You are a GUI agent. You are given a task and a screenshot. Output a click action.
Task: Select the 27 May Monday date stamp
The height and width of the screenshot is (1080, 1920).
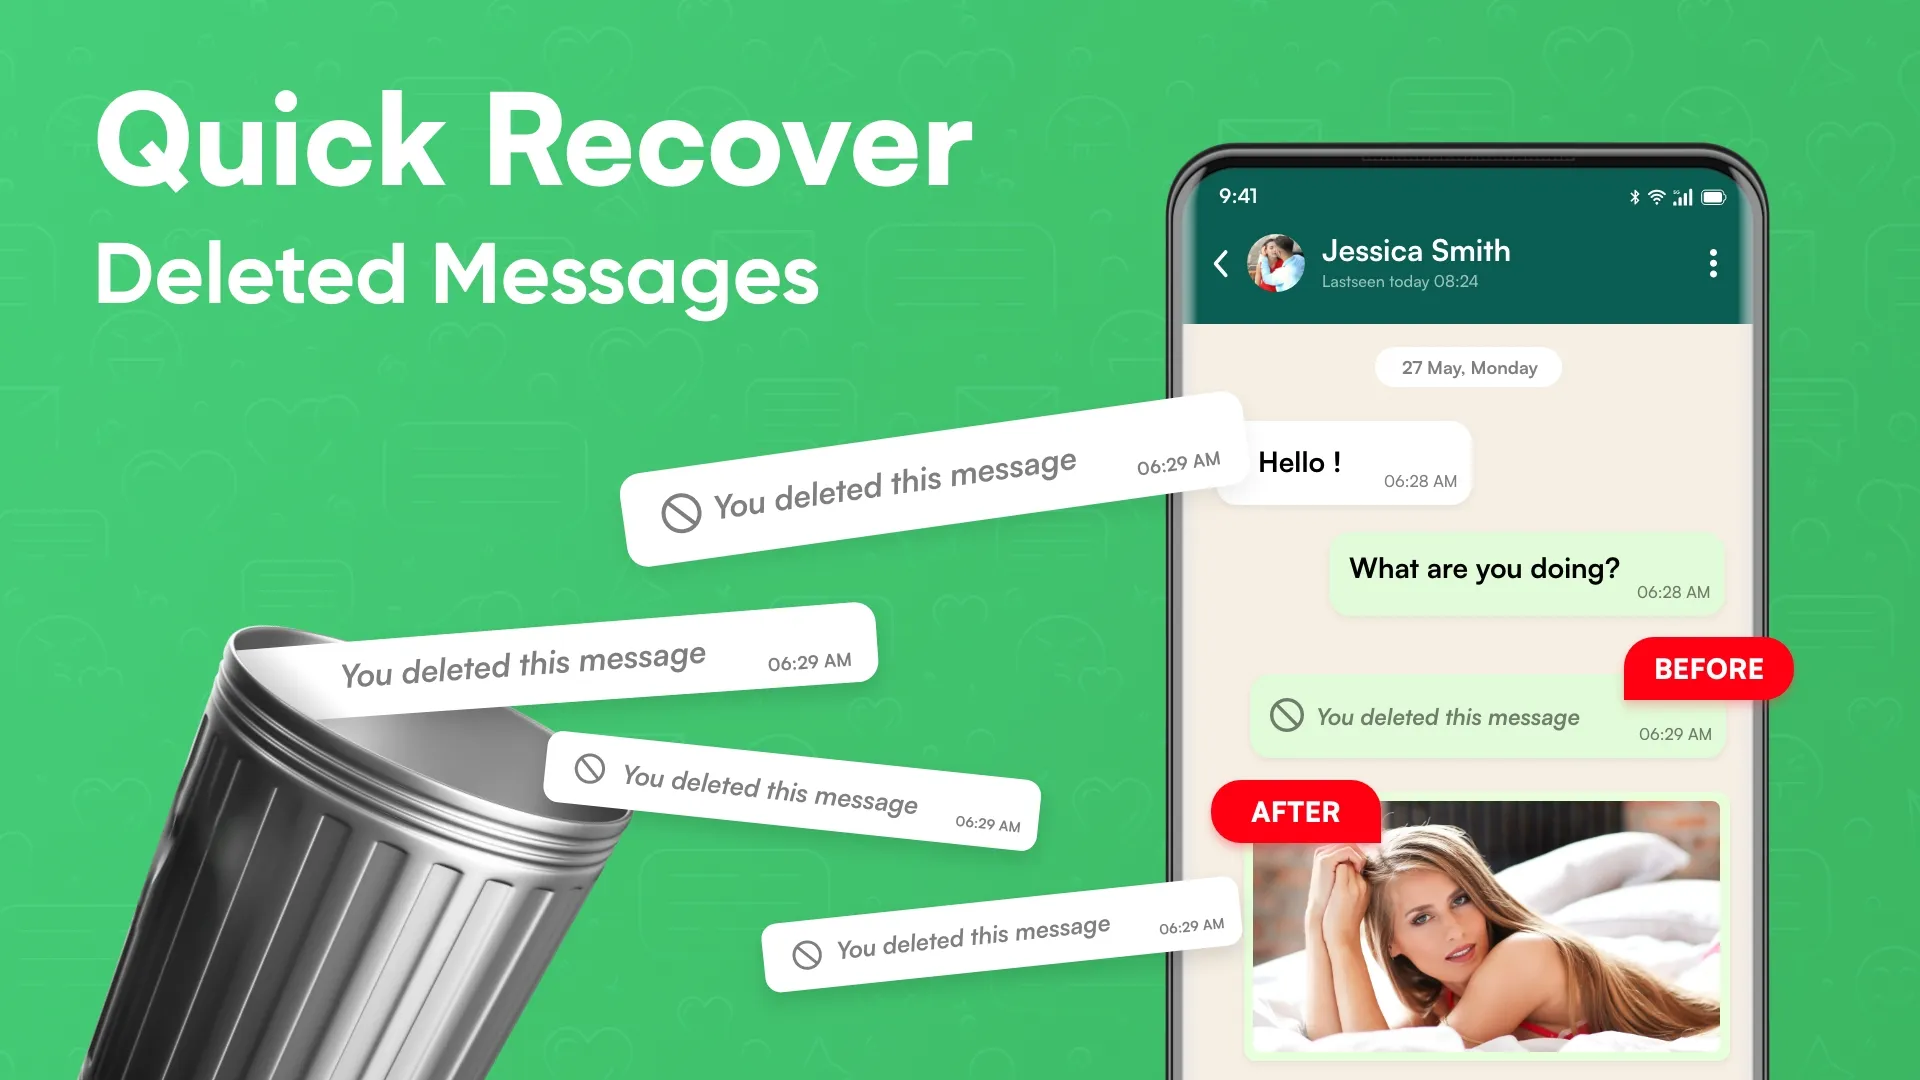(1469, 367)
